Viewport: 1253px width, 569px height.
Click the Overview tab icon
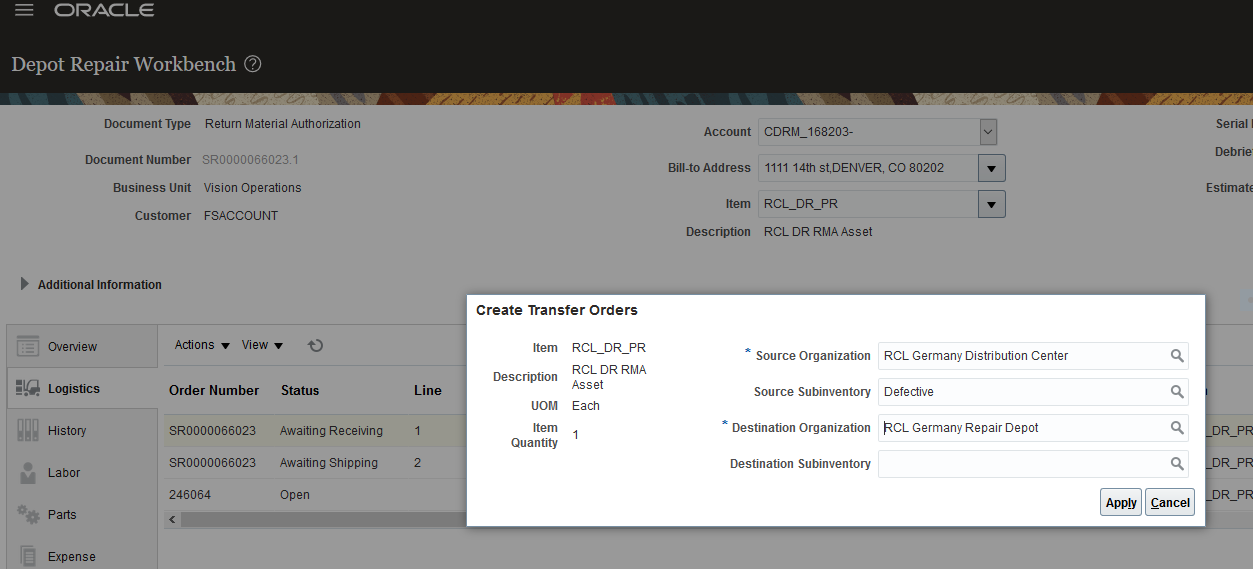[28, 346]
